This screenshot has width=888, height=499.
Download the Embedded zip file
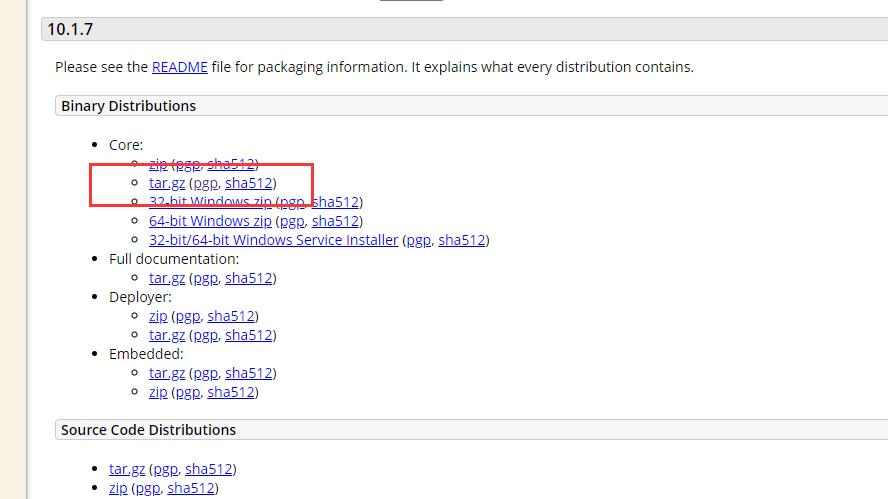158,392
